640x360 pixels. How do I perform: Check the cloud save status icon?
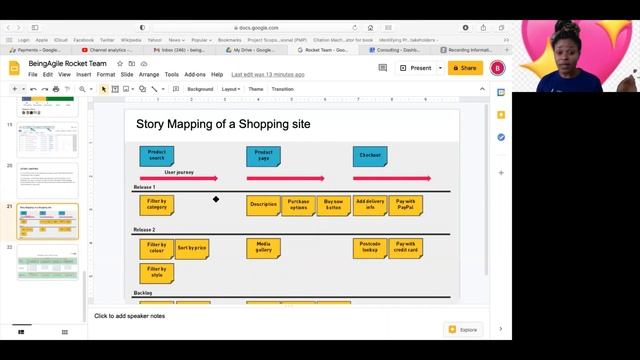[x=144, y=64]
